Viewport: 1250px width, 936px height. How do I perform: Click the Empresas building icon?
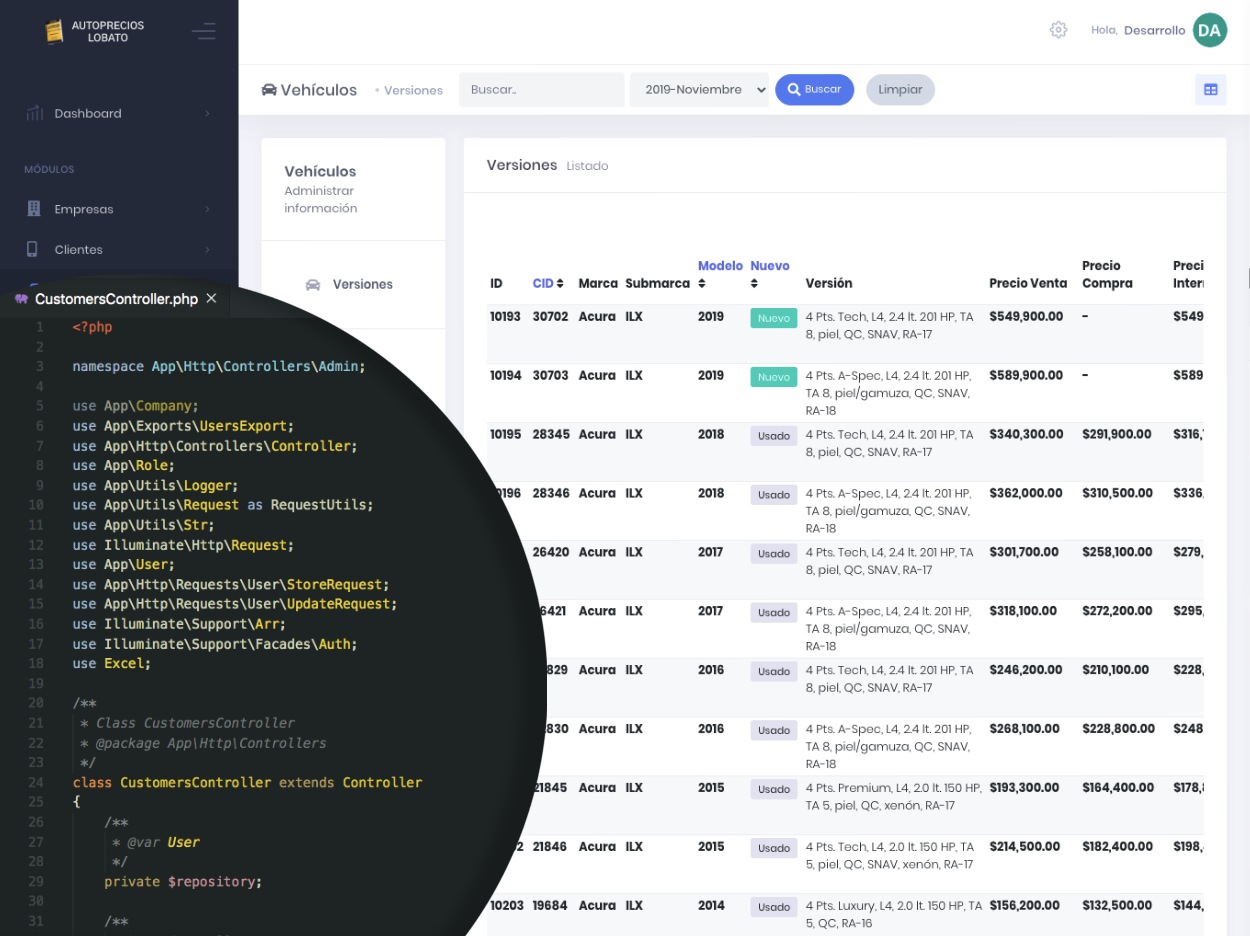pyautogui.click(x=34, y=209)
